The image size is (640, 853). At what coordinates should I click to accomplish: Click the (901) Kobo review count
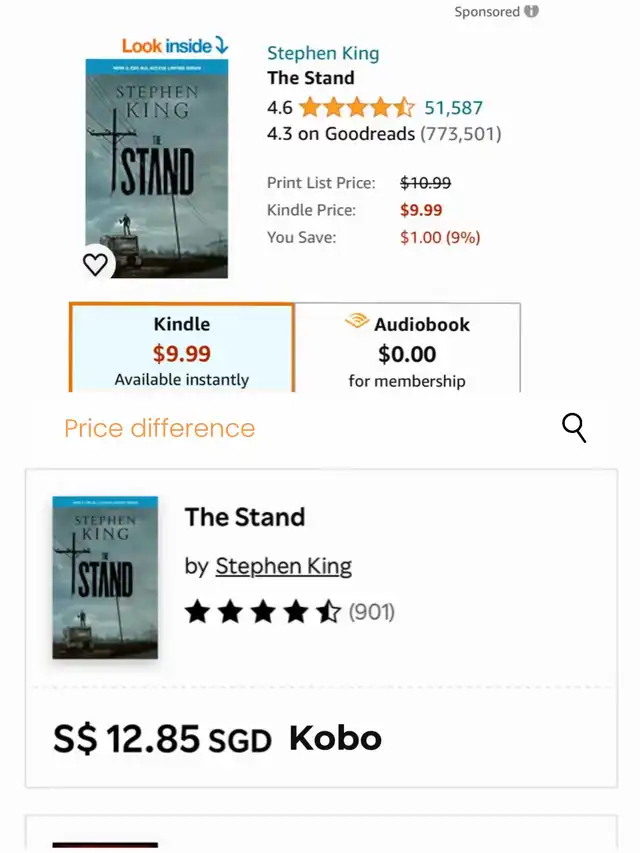(x=372, y=612)
